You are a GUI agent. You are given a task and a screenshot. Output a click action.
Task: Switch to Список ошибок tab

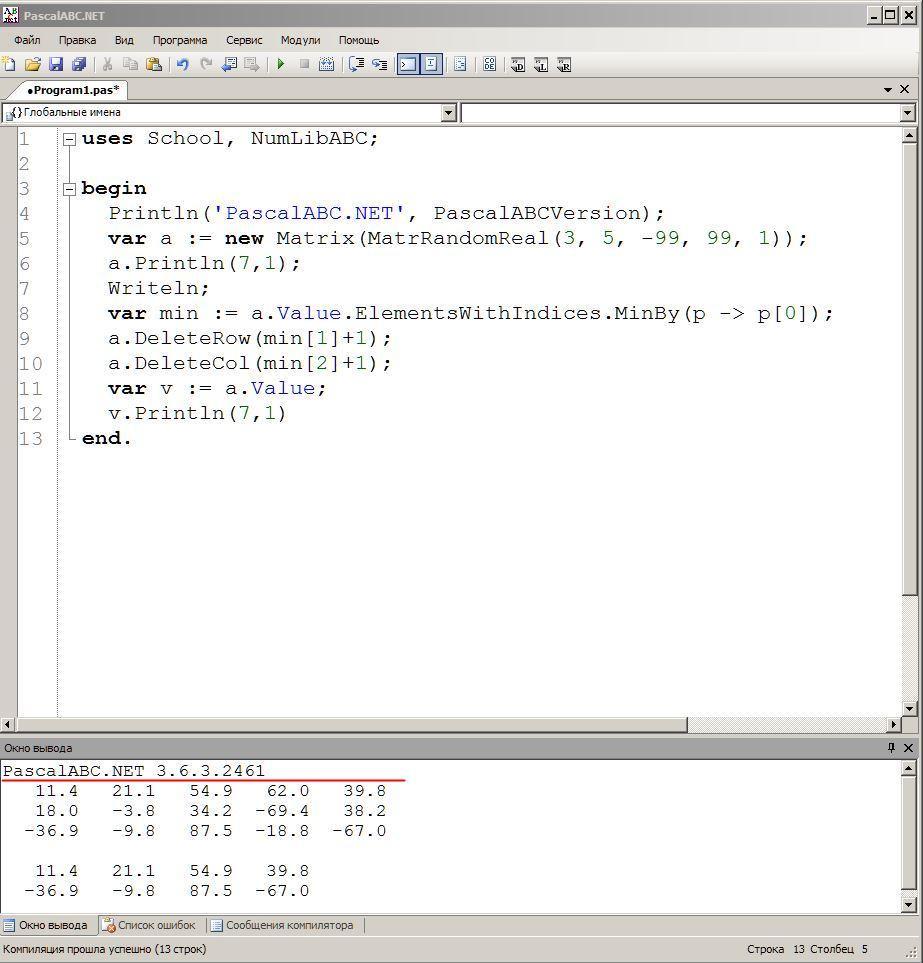[149, 925]
